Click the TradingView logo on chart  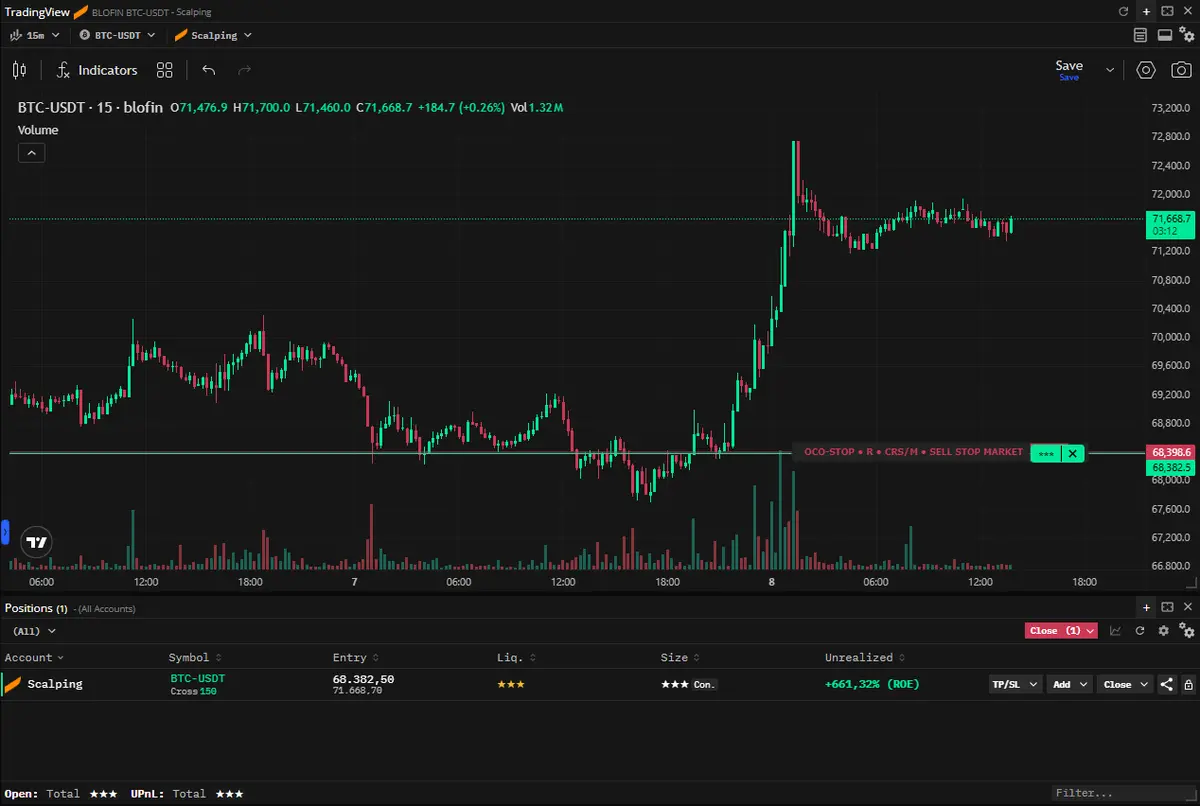click(37, 543)
